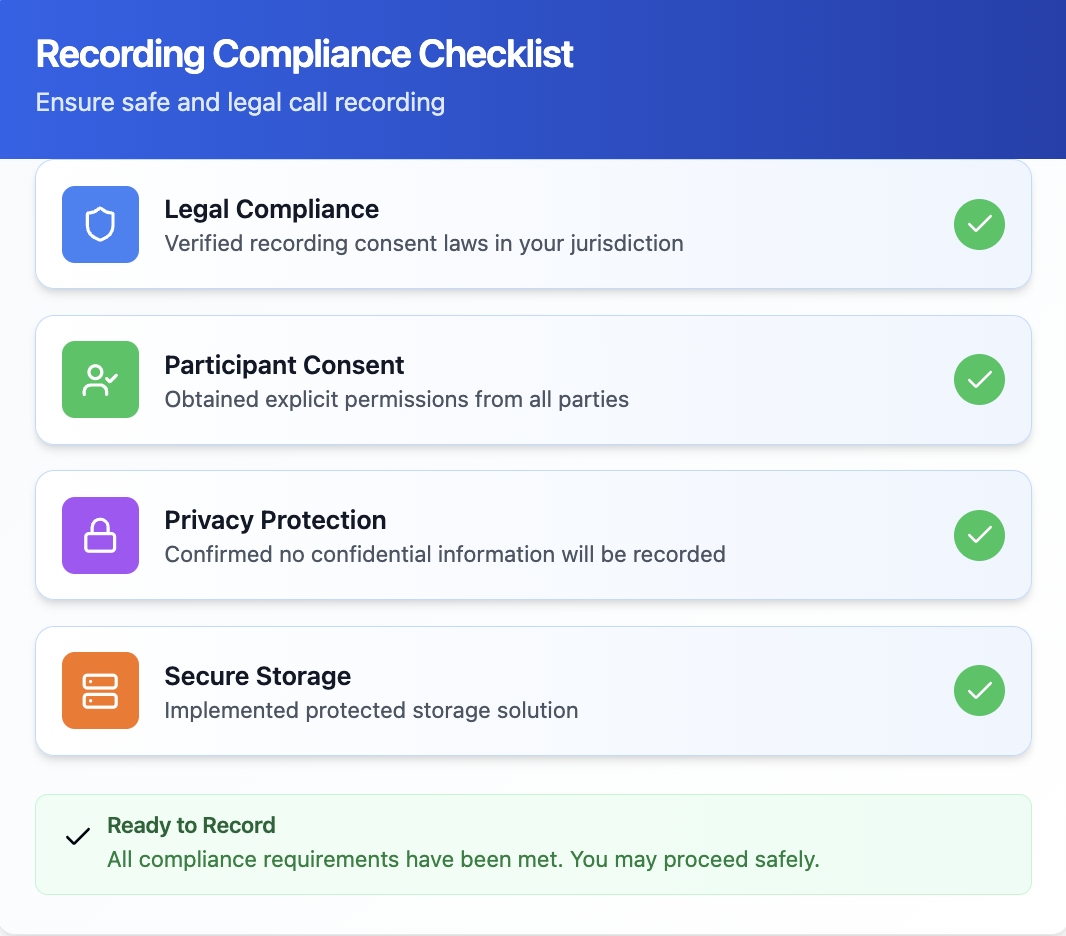Click the Recording Compliance Checklist title
This screenshot has height=936, width=1066.
[304, 54]
